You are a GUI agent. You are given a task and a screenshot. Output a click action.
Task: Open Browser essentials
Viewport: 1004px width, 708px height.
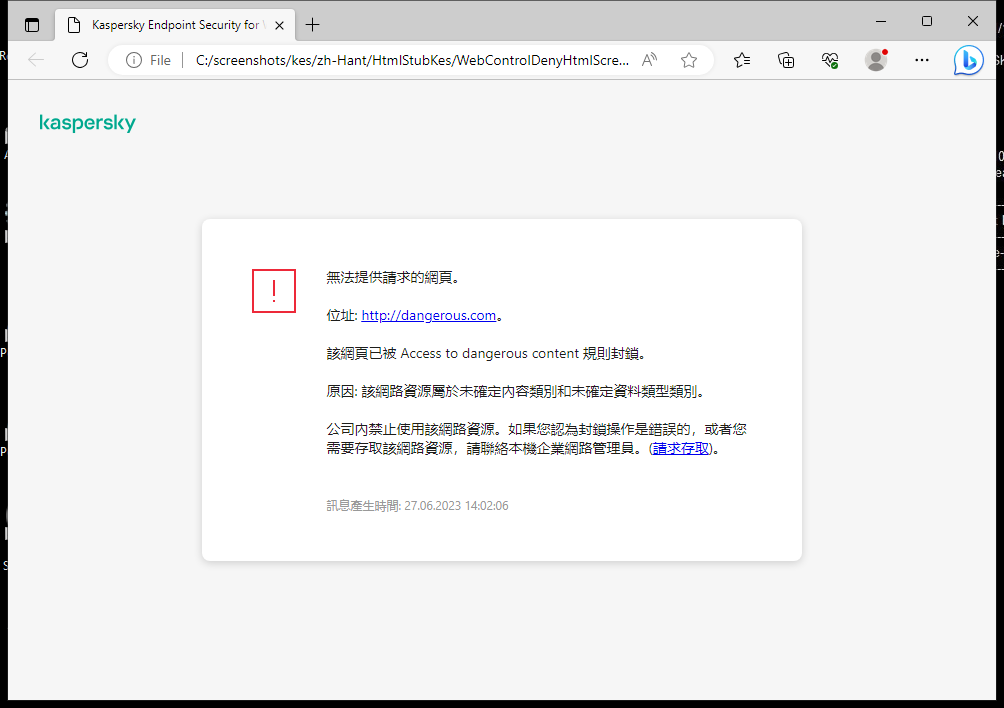(829, 60)
